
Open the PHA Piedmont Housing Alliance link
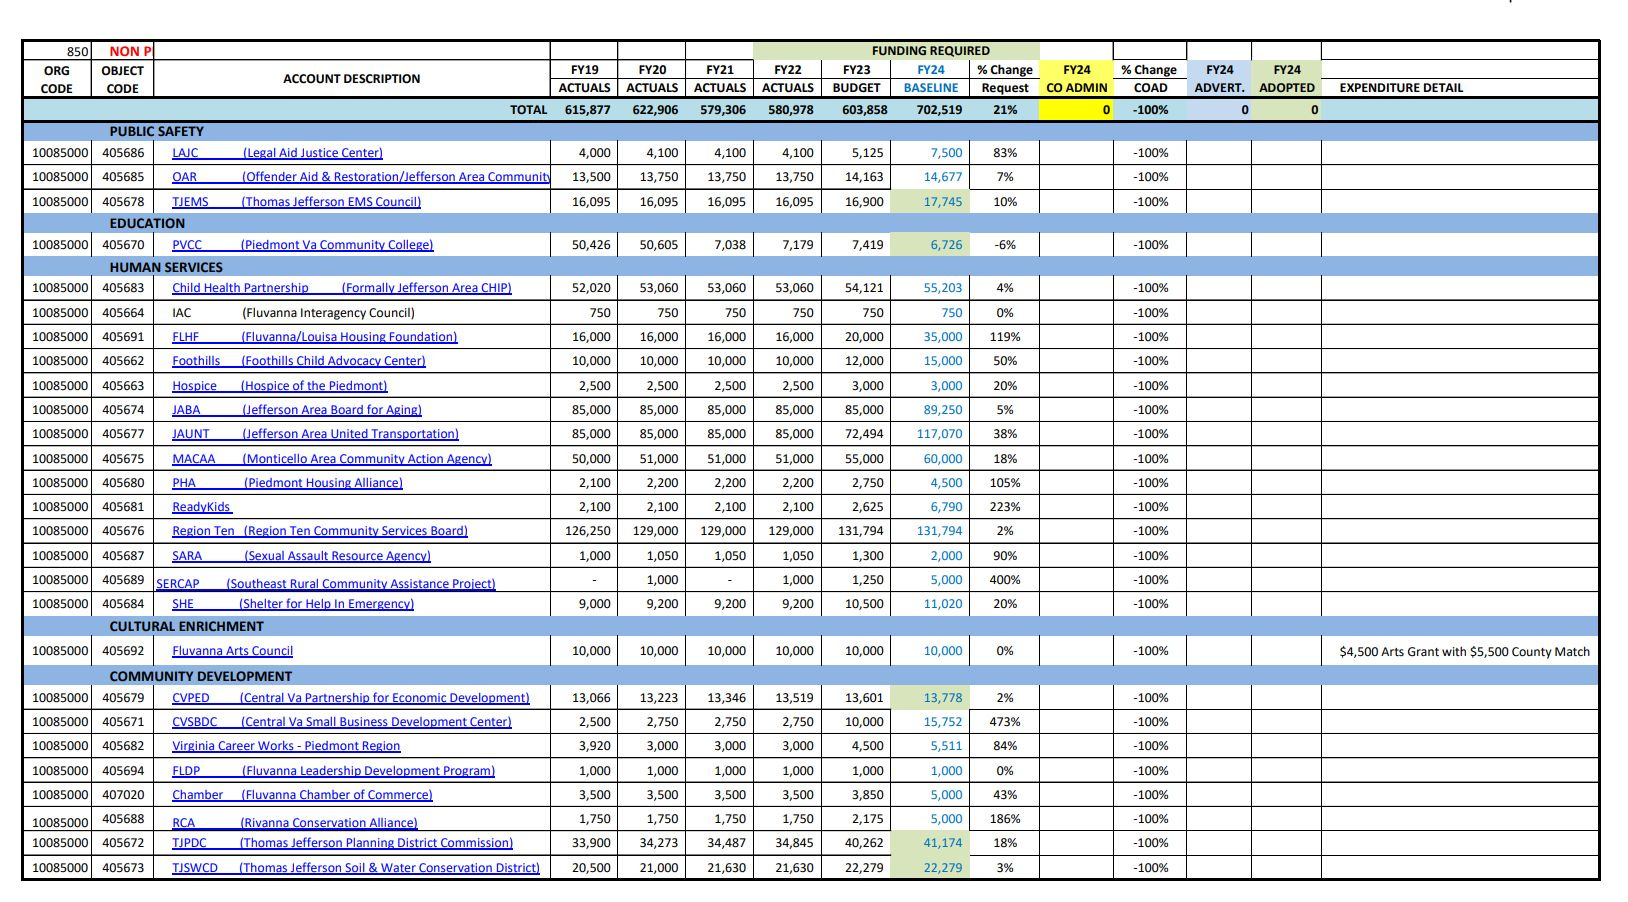coord(287,483)
